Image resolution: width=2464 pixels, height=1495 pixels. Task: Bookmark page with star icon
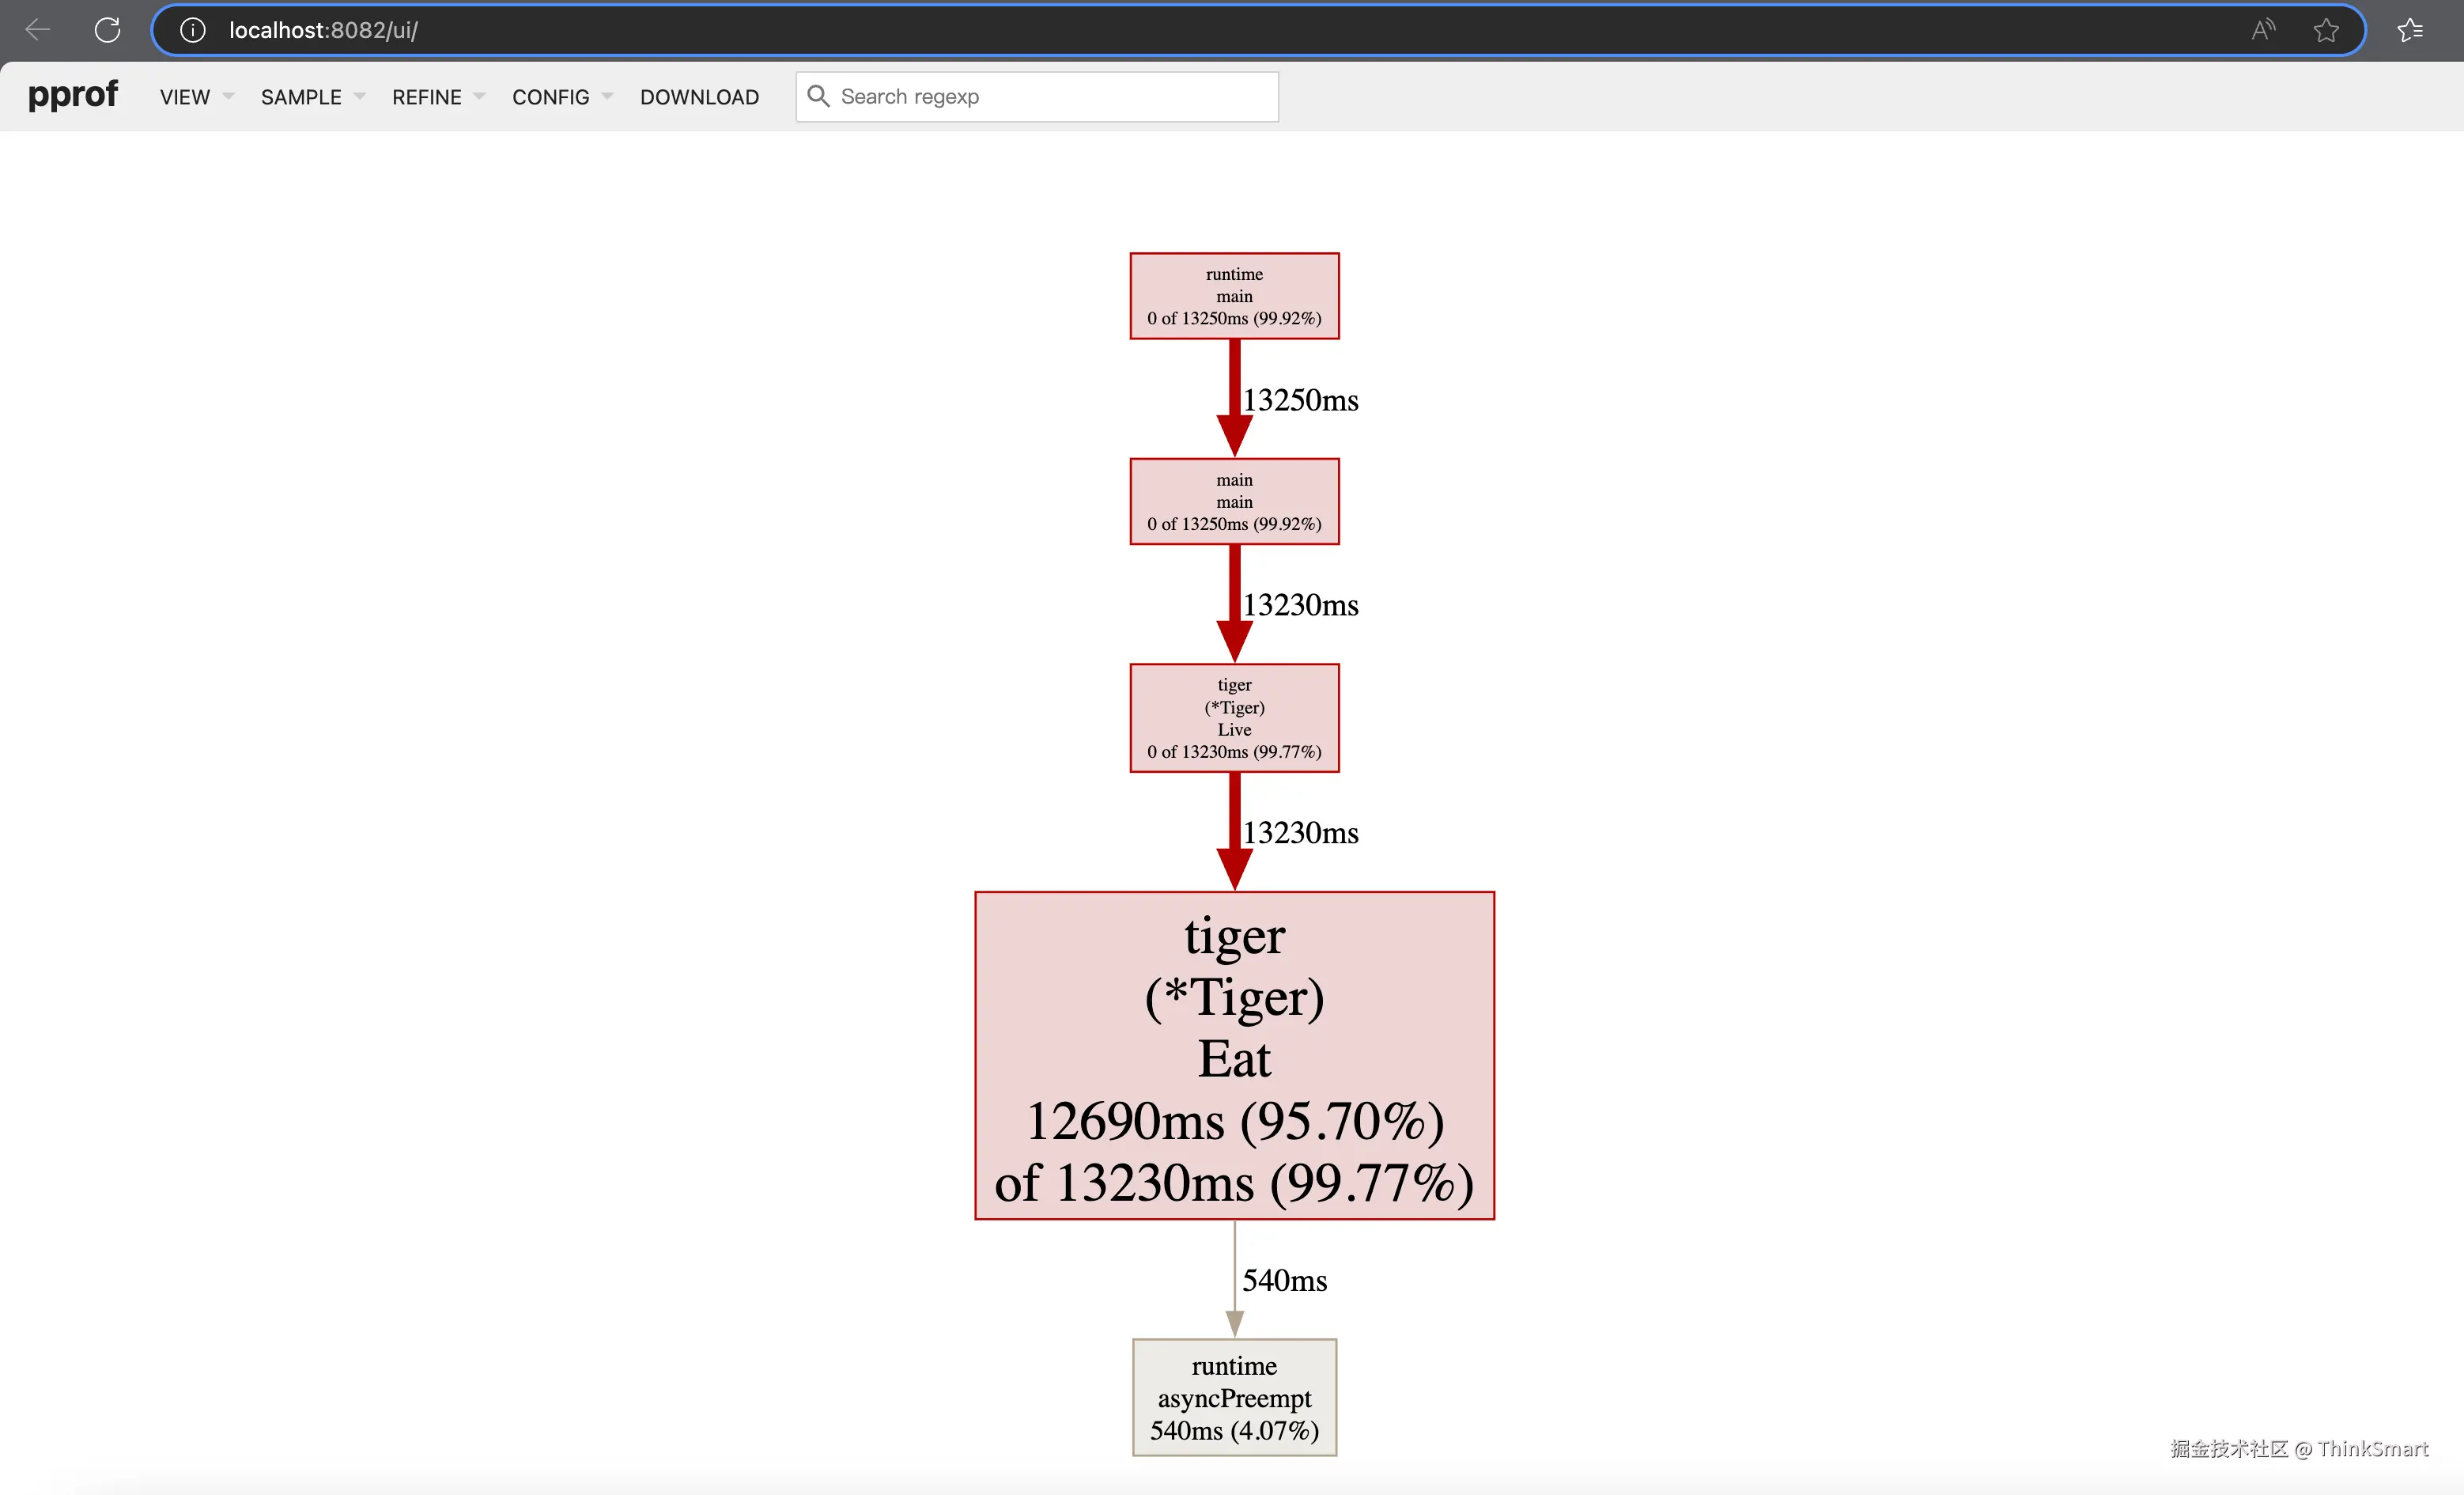pos(2326,30)
